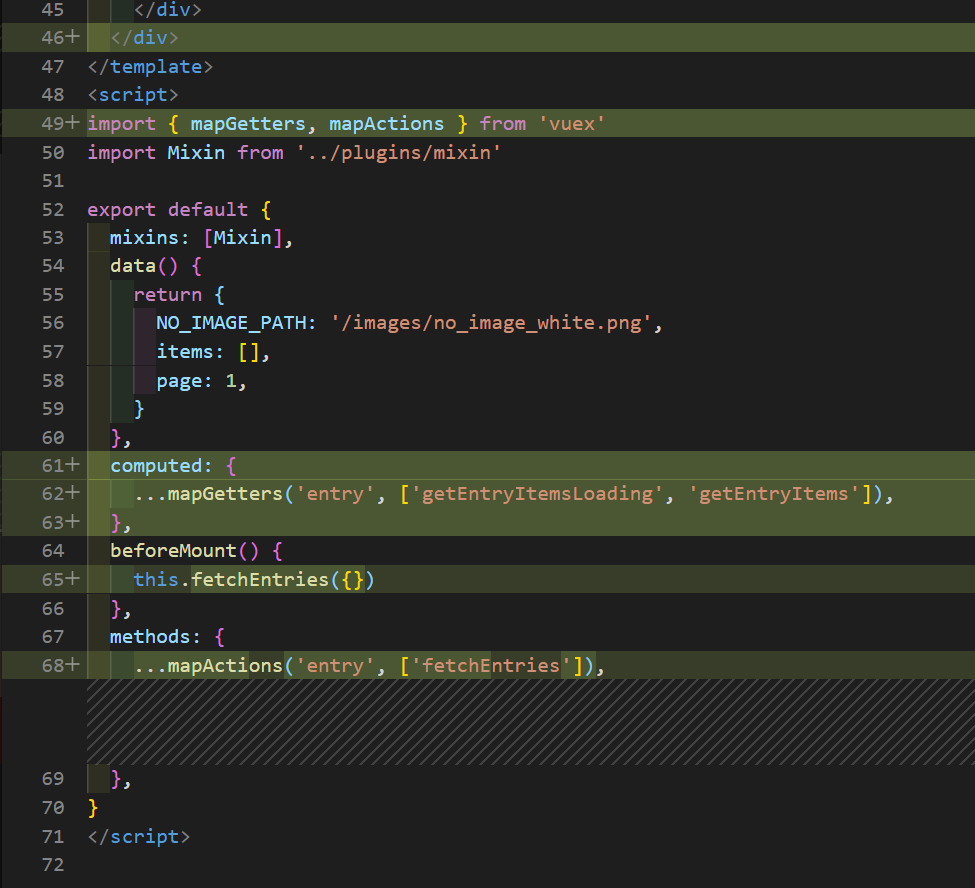Click '../plugins/mixin' import path string
This screenshot has height=888, width=975.
pos(399,152)
